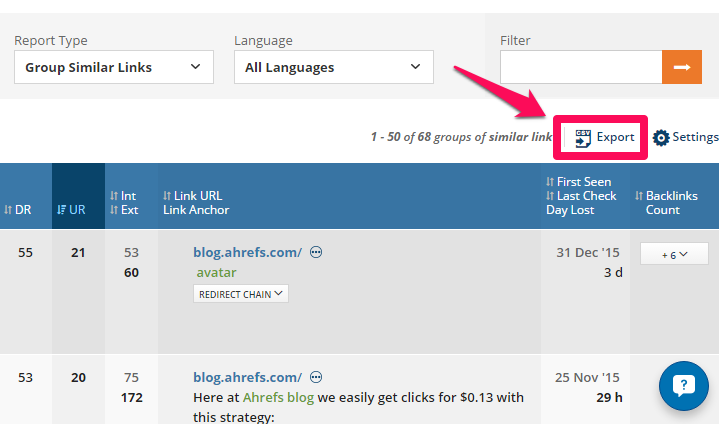
Task: Sort by First Seen date
Action: [x=579, y=182]
